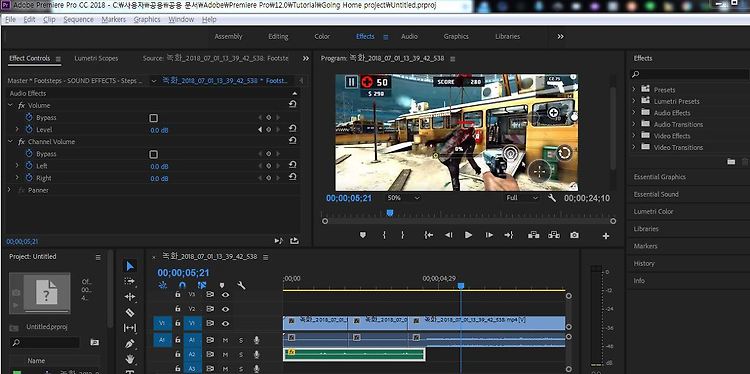This screenshot has height=374, width=750.
Task: Open the File menu
Action: click(10, 20)
